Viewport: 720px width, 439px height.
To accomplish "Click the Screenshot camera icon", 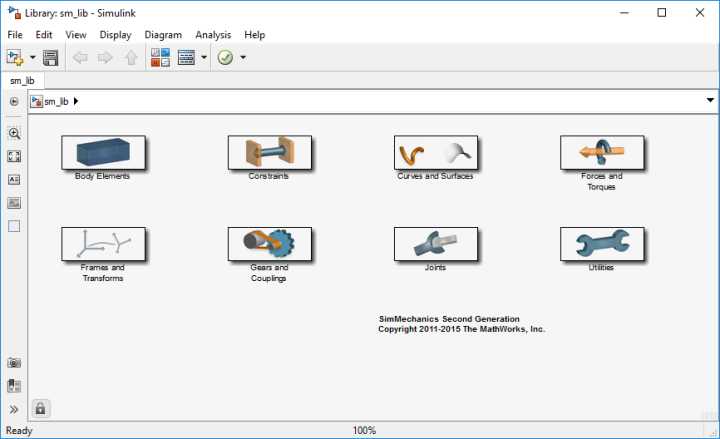I will tap(14, 363).
